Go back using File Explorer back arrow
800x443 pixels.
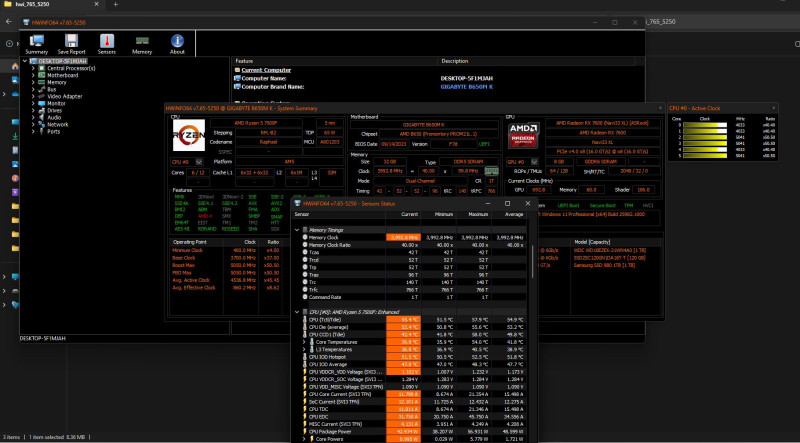pos(9,21)
